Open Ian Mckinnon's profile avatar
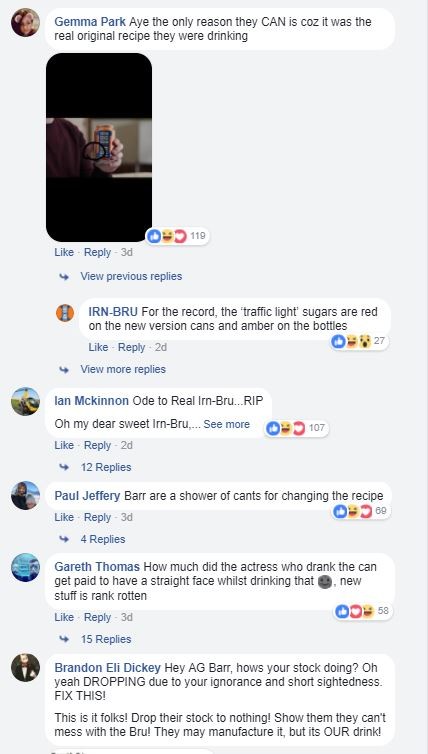The height and width of the screenshot is (754, 428). [25, 401]
